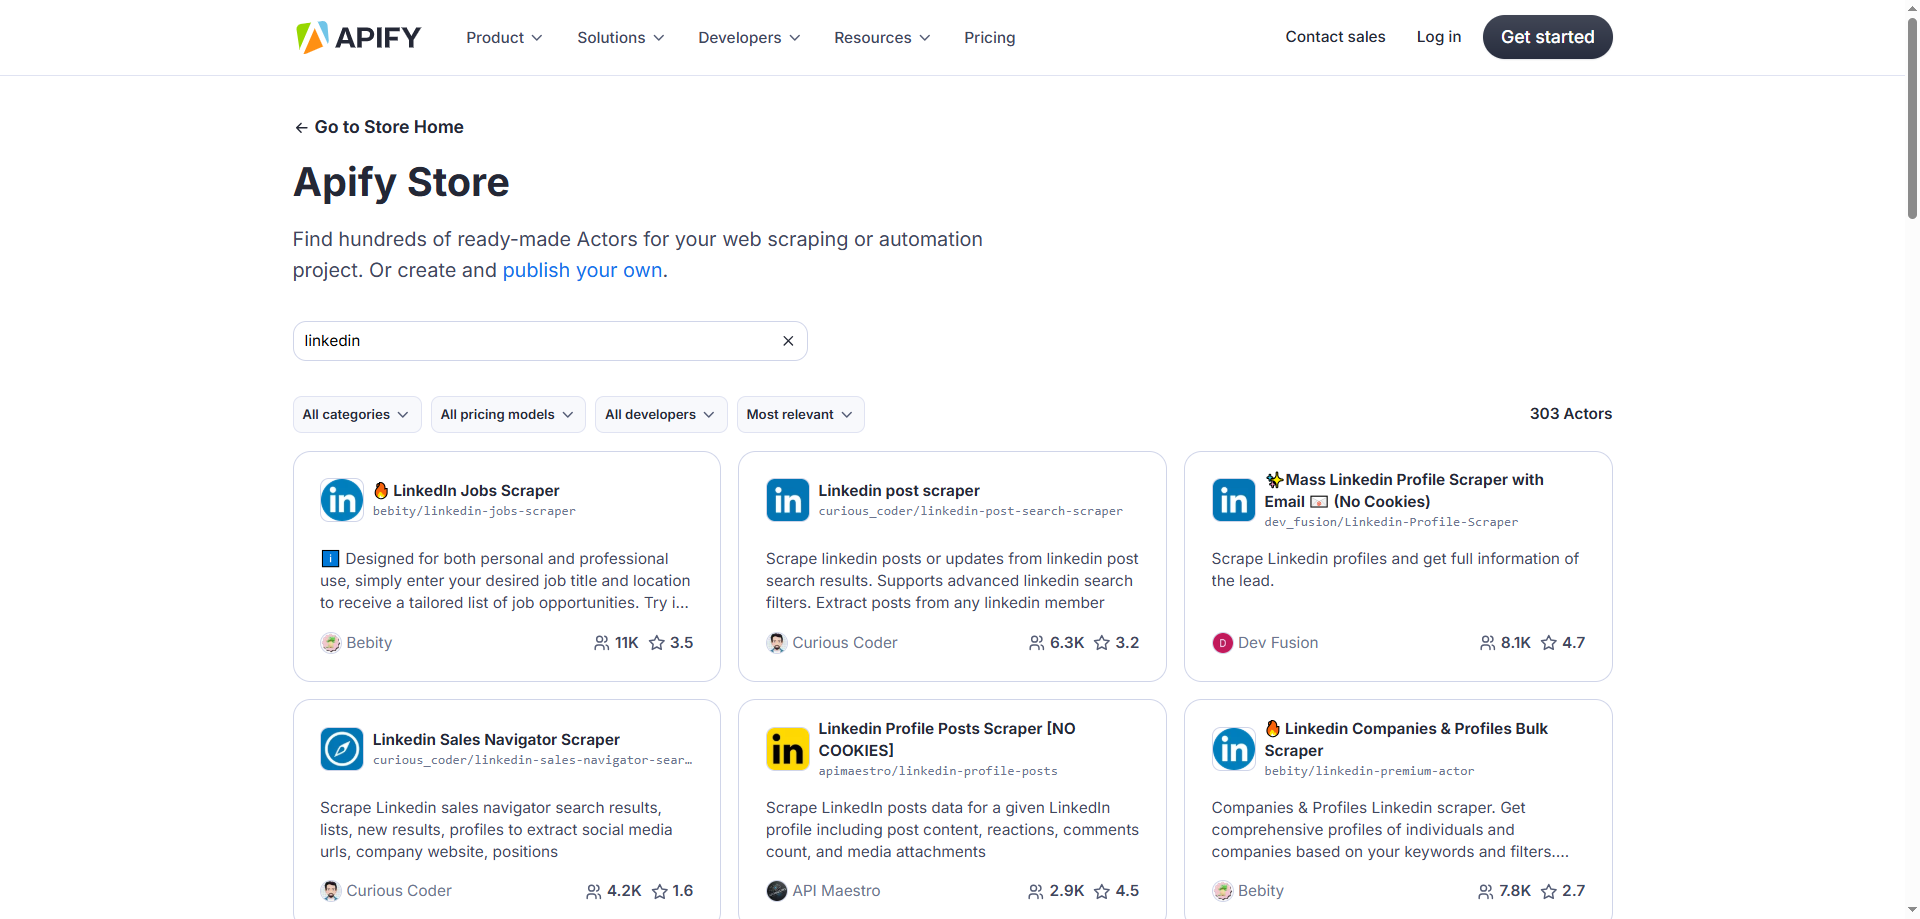Click the yellow Linkedin Profile Posts icon
Screen dimensions: 1920x919
click(x=788, y=749)
